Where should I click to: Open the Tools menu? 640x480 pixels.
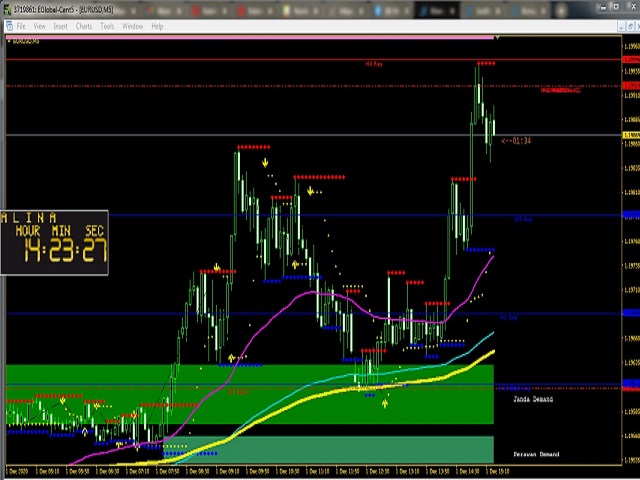107,27
